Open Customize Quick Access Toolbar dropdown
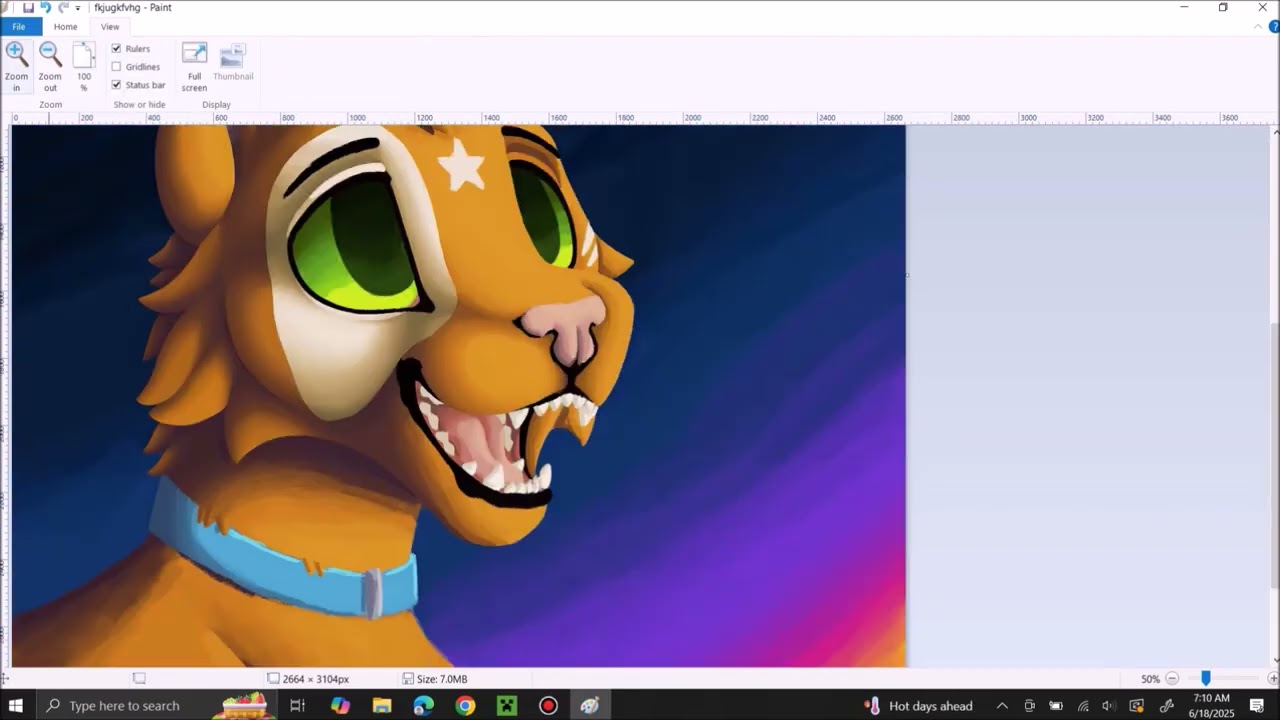The width and height of the screenshot is (1280, 720). click(78, 8)
